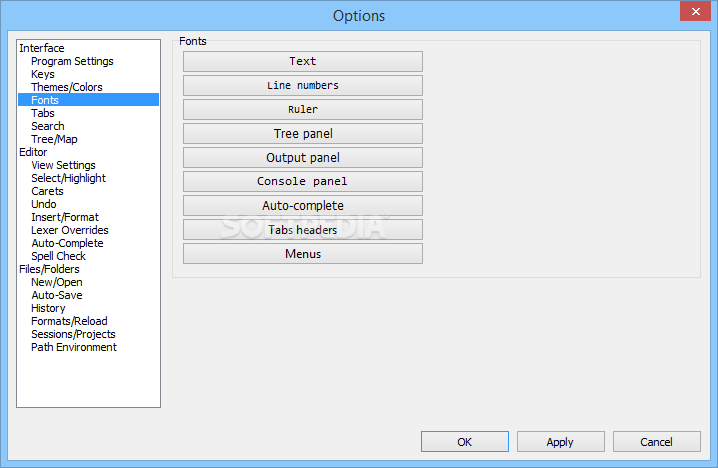Open the Themes/Colors options page
This screenshot has height=468, width=718.
pyautogui.click(x=66, y=87)
